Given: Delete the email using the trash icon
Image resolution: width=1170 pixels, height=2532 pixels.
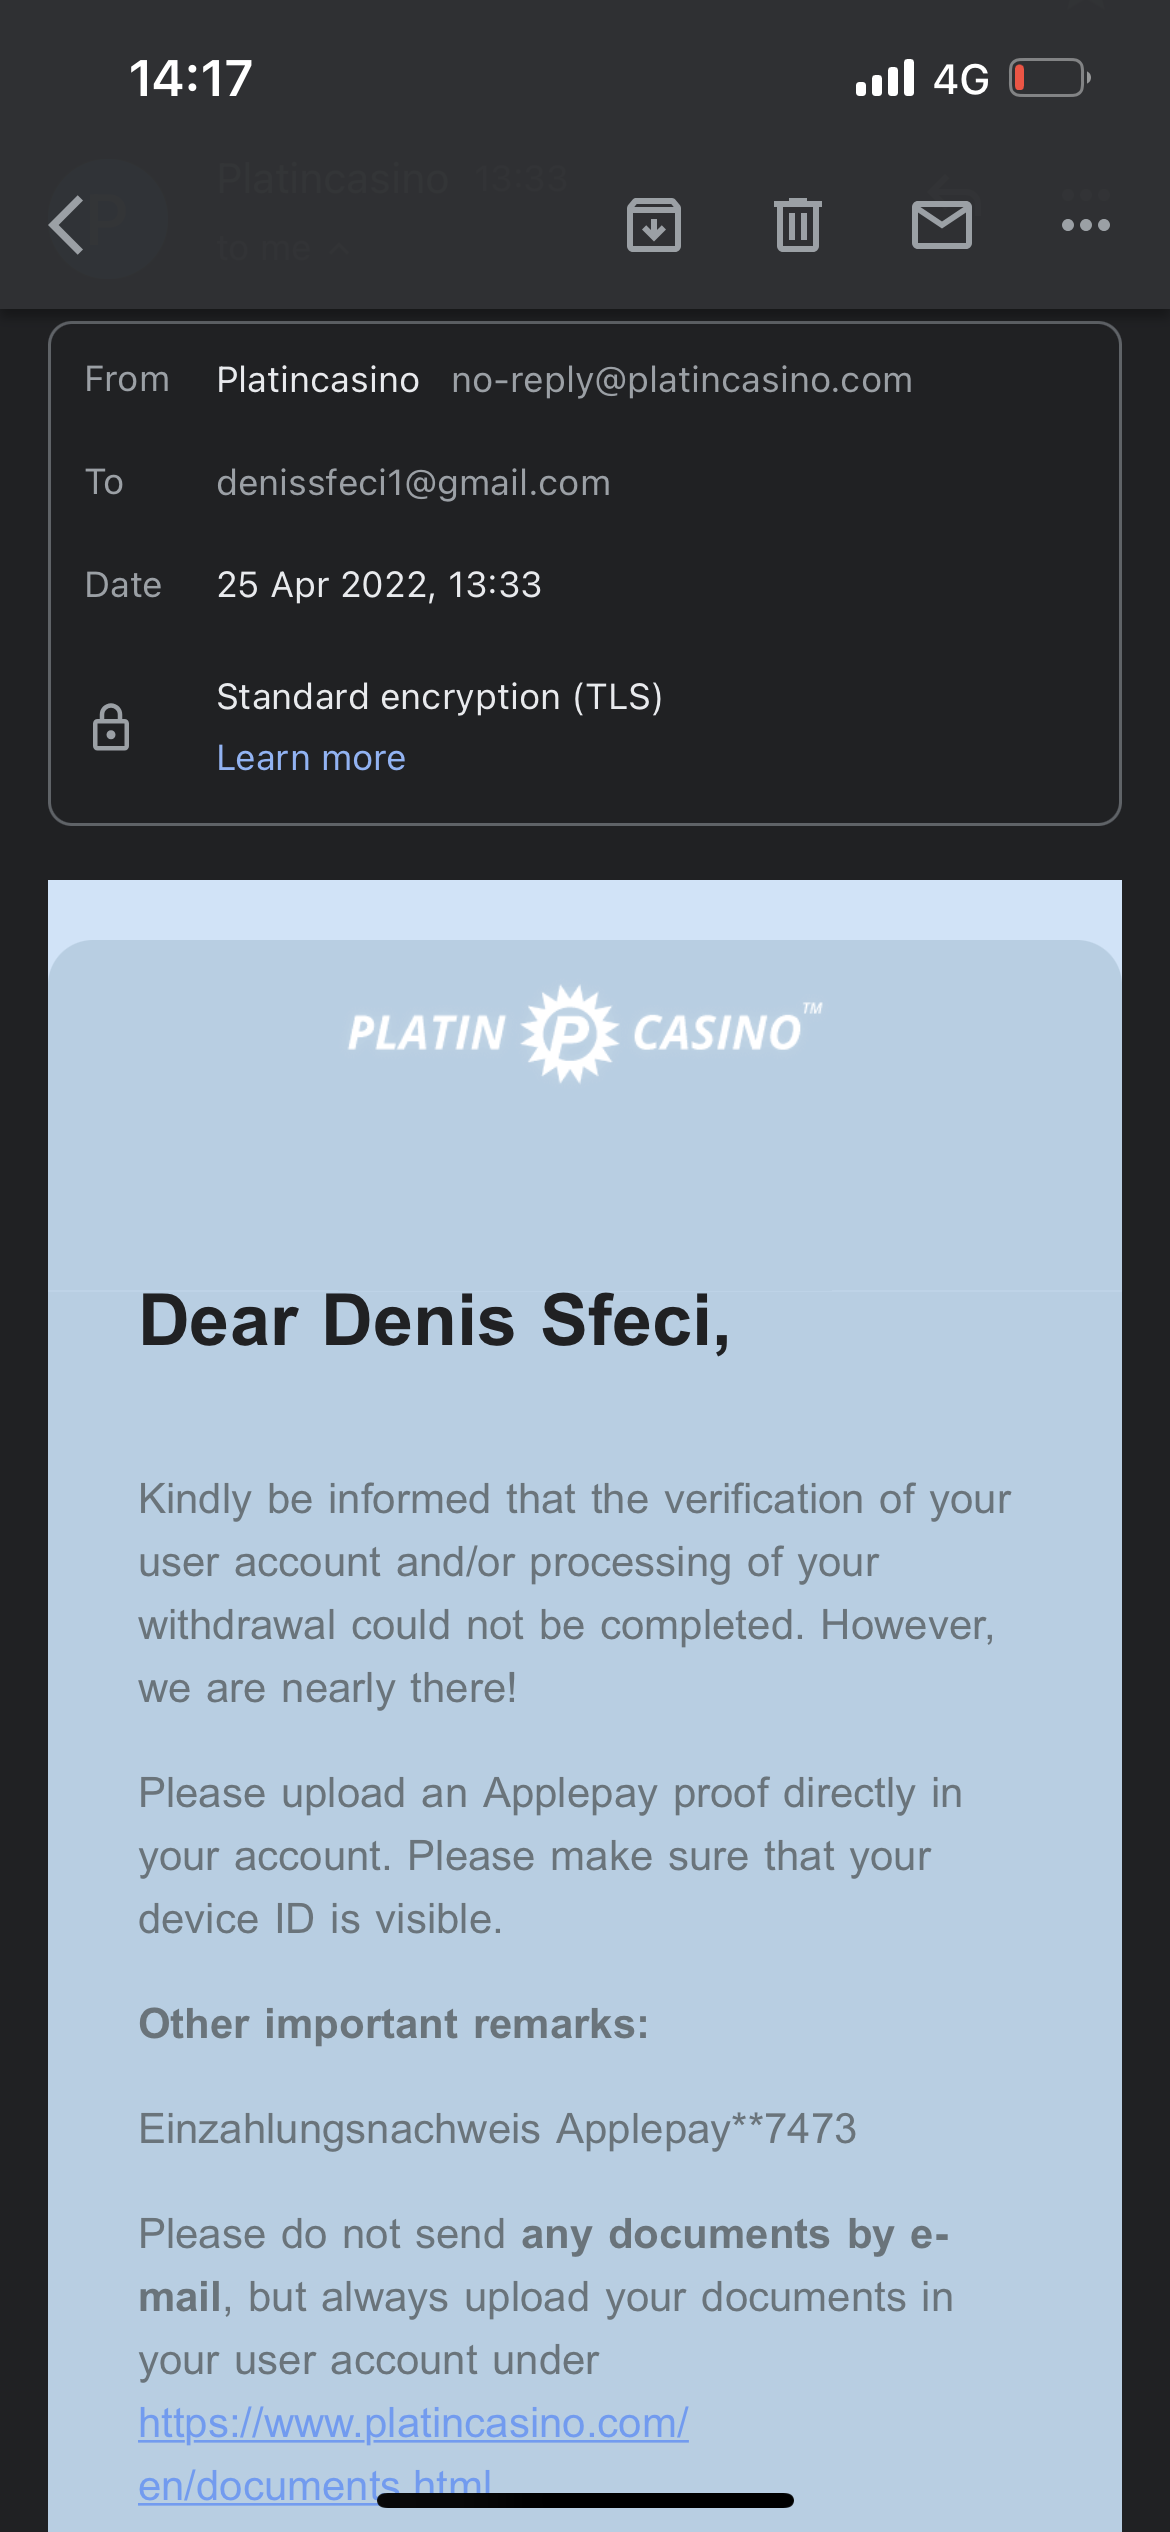Looking at the screenshot, I should pyautogui.click(x=798, y=225).
